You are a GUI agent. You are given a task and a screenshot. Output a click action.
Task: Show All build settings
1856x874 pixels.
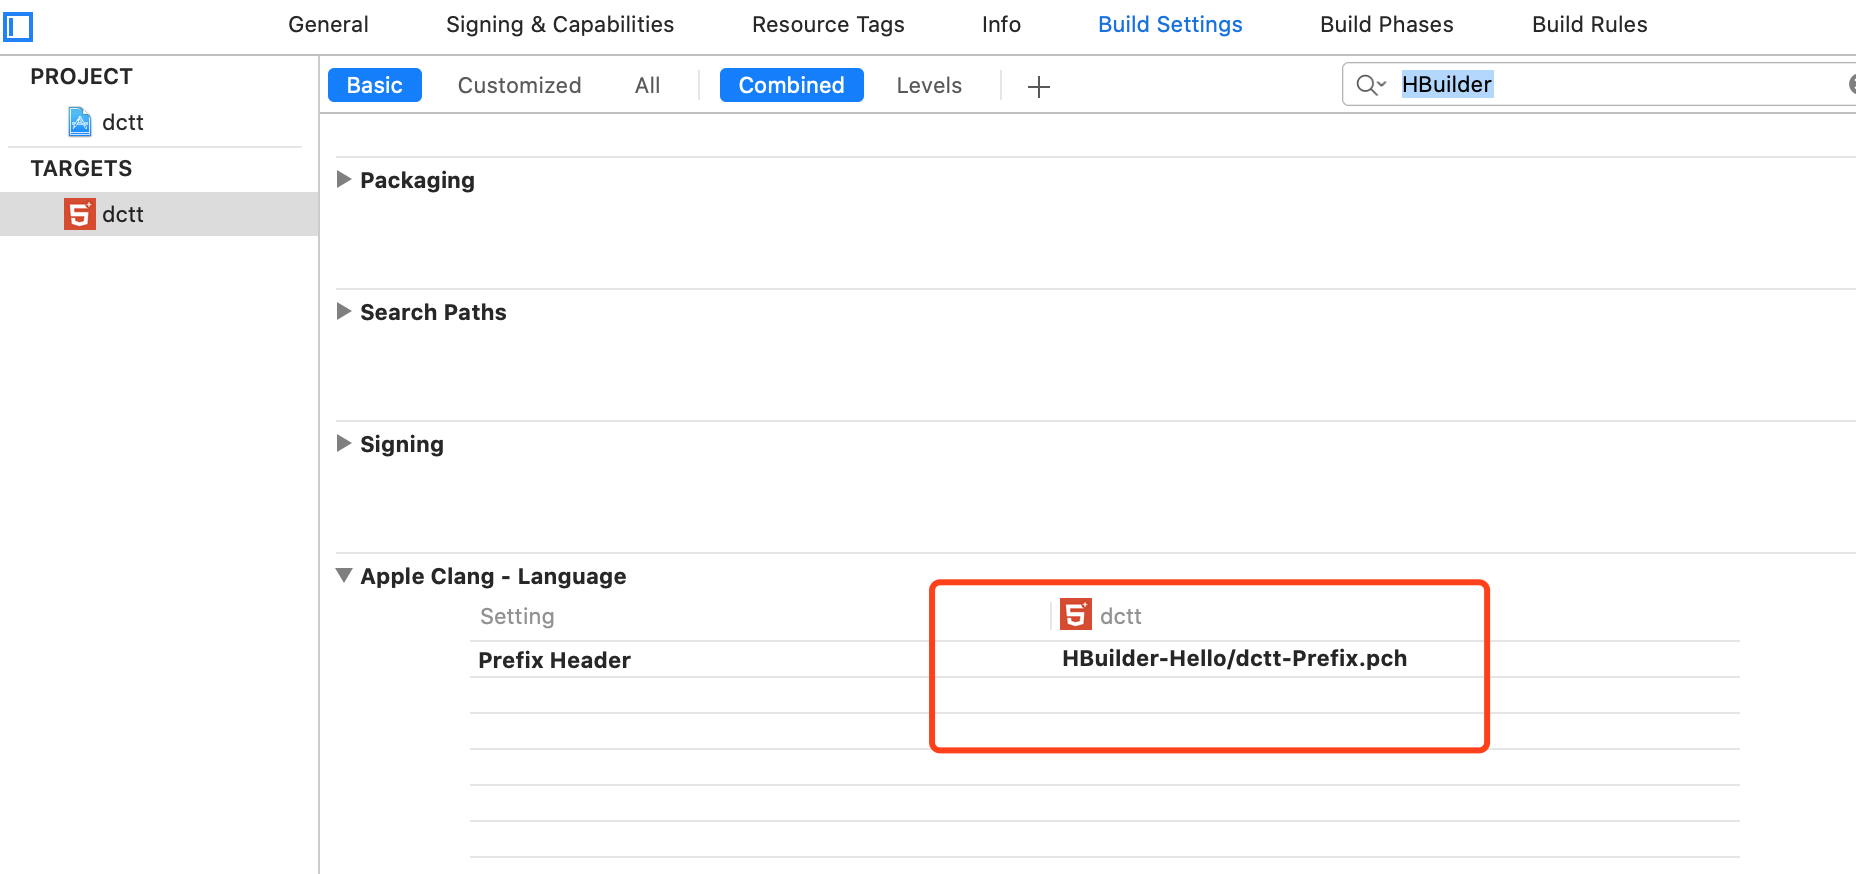(647, 86)
